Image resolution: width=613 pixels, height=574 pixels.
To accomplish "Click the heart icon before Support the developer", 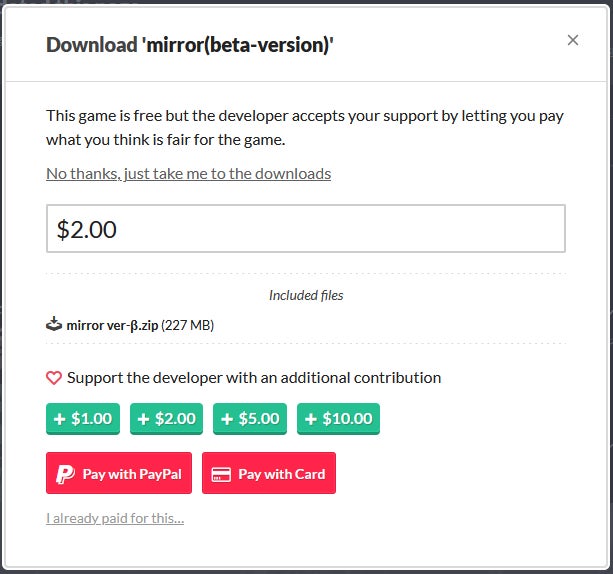I will (54, 378).
